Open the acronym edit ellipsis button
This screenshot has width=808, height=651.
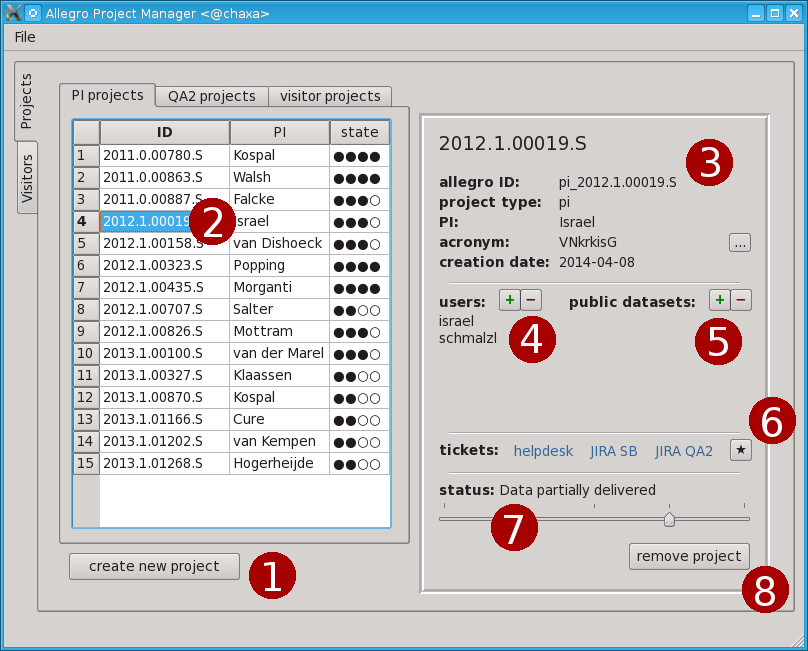point(740,243)
